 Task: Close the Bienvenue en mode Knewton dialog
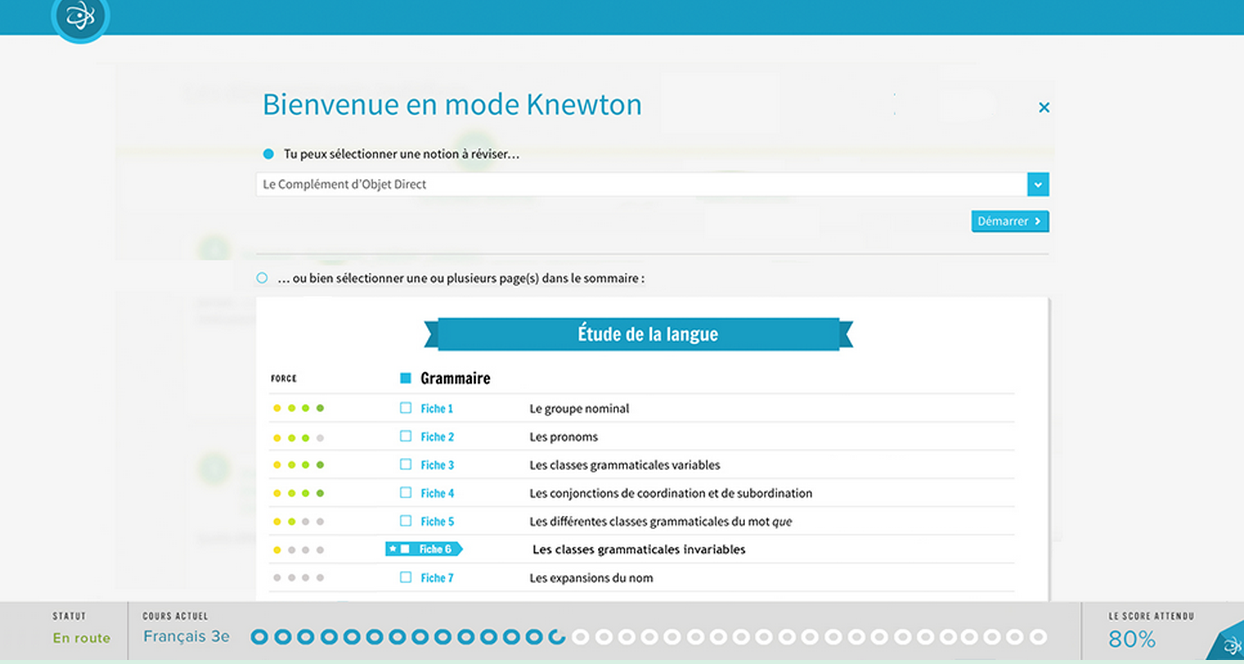click(1044, 107)
